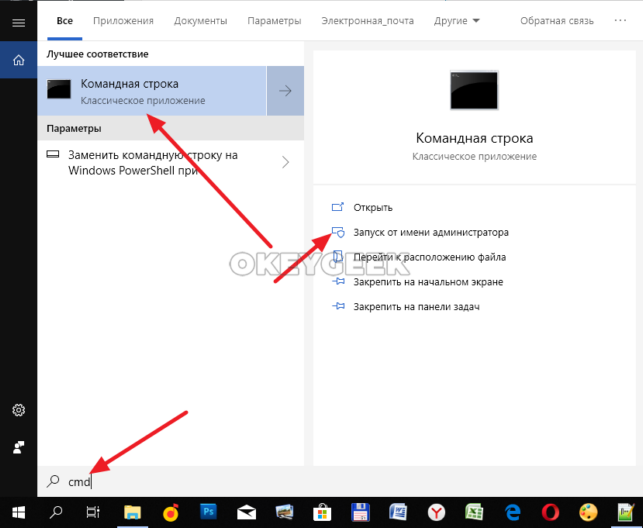Screen dimensions: 643x528
Task: Expand the PowerShell setting chevron
Action: point(285,162)
